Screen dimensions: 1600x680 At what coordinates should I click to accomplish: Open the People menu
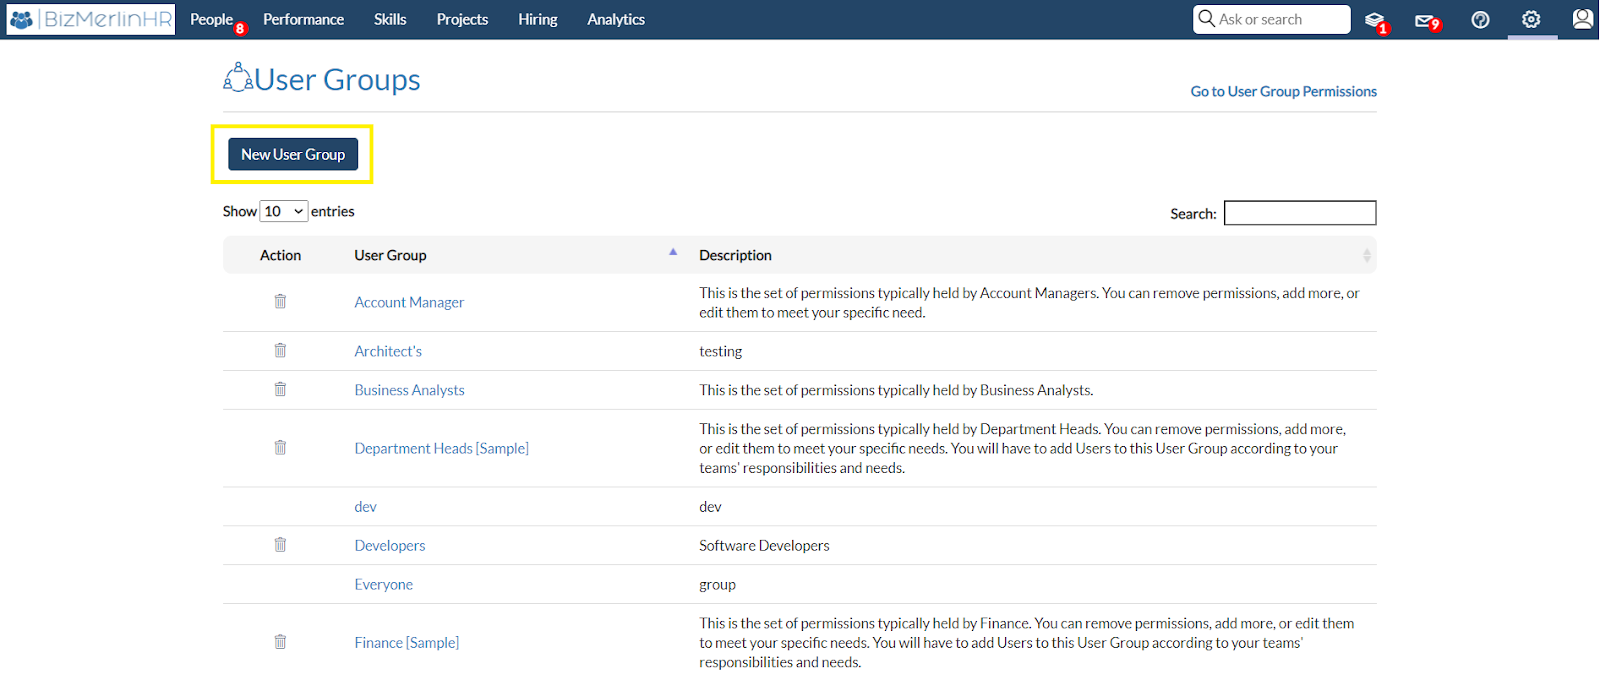tap(211, 19)
